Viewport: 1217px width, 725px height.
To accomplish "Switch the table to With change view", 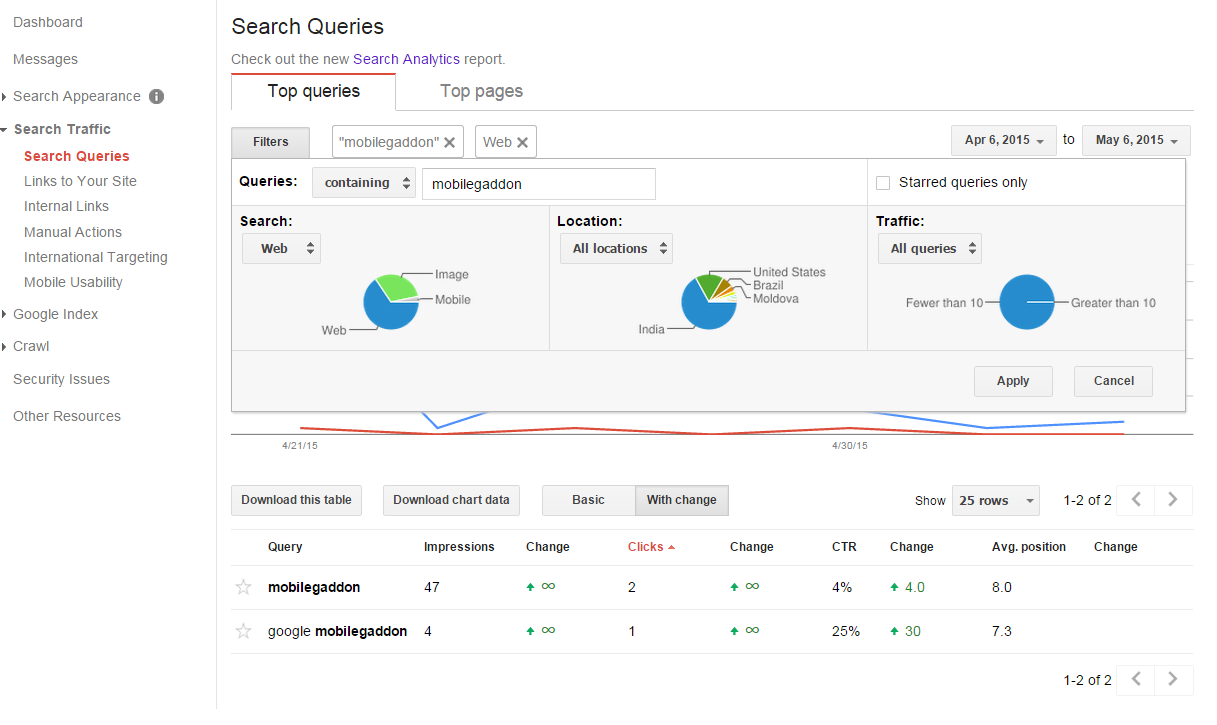I will tap(682, 500).
